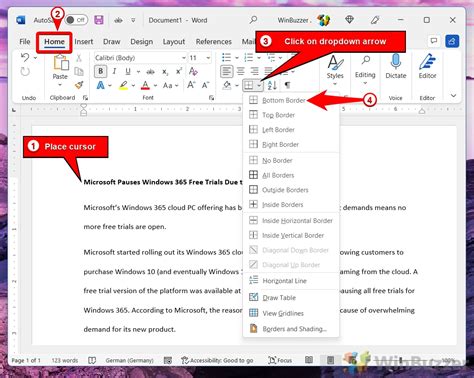Switch to the Design tab
The width and height of the screenshot is (474, 378).
[x=142, y=42]
